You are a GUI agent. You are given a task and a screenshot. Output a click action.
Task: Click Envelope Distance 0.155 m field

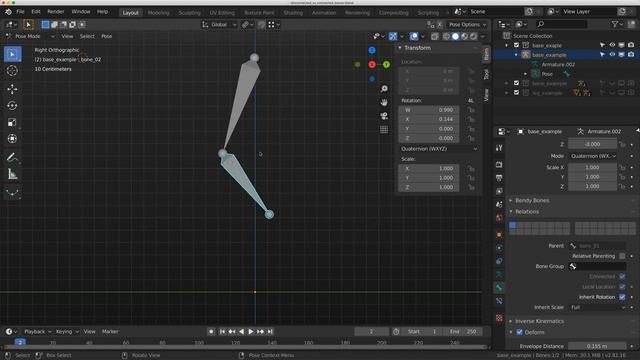click(x=597, y=346)
